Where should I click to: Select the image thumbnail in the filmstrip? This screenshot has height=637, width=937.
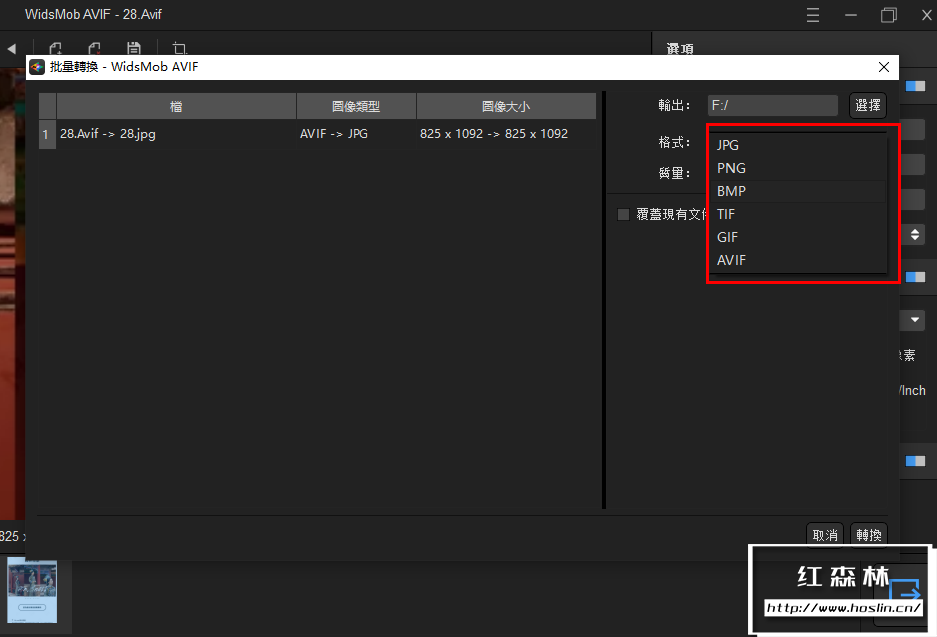click(32, 590)
